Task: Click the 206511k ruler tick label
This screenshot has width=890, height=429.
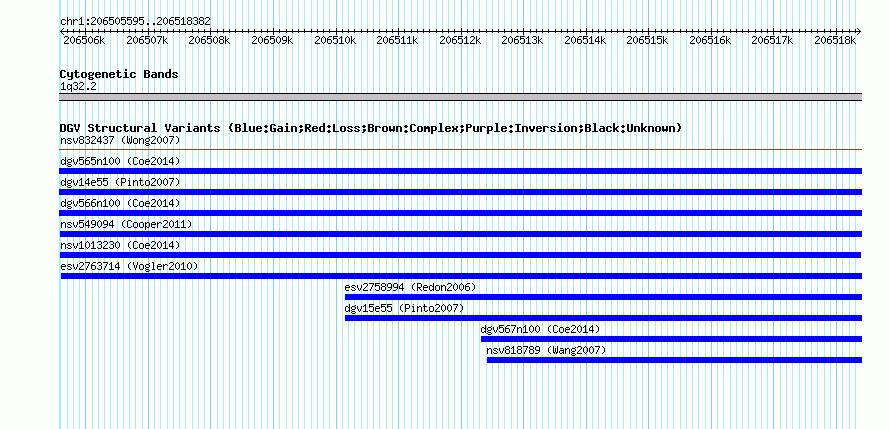Action: coord(397,40)
